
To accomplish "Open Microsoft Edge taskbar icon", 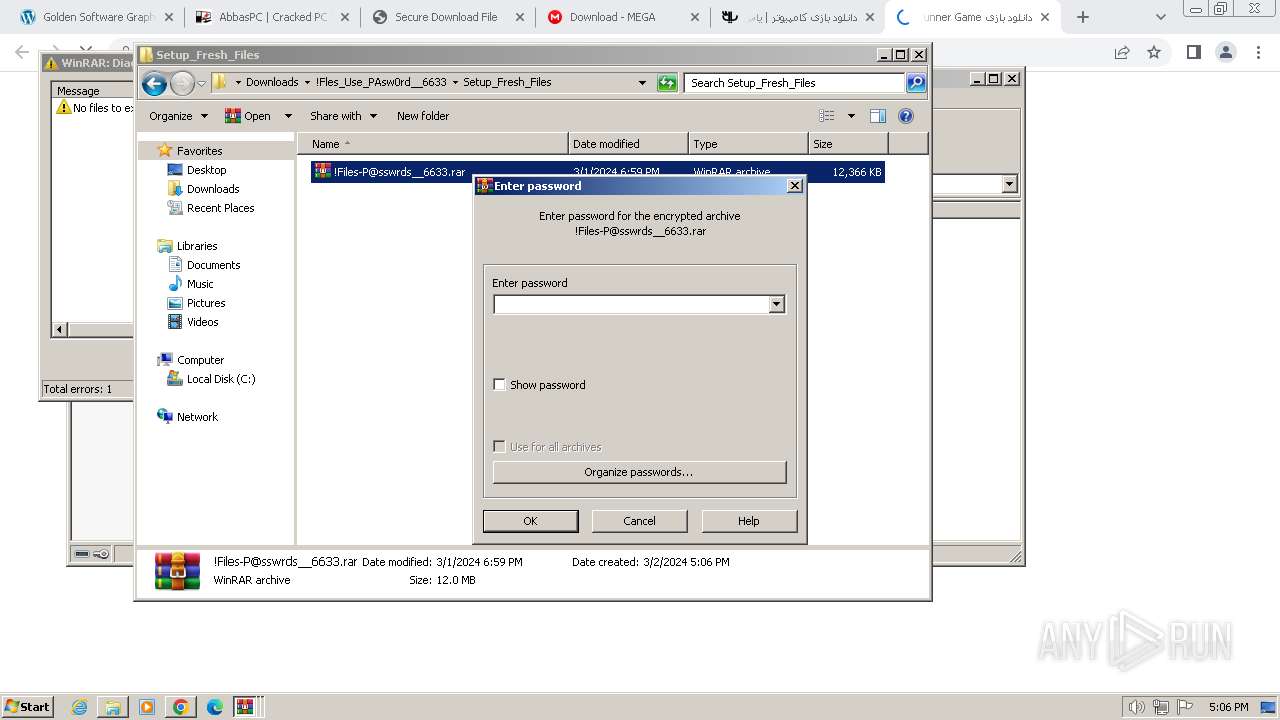I will coord(214,707).
